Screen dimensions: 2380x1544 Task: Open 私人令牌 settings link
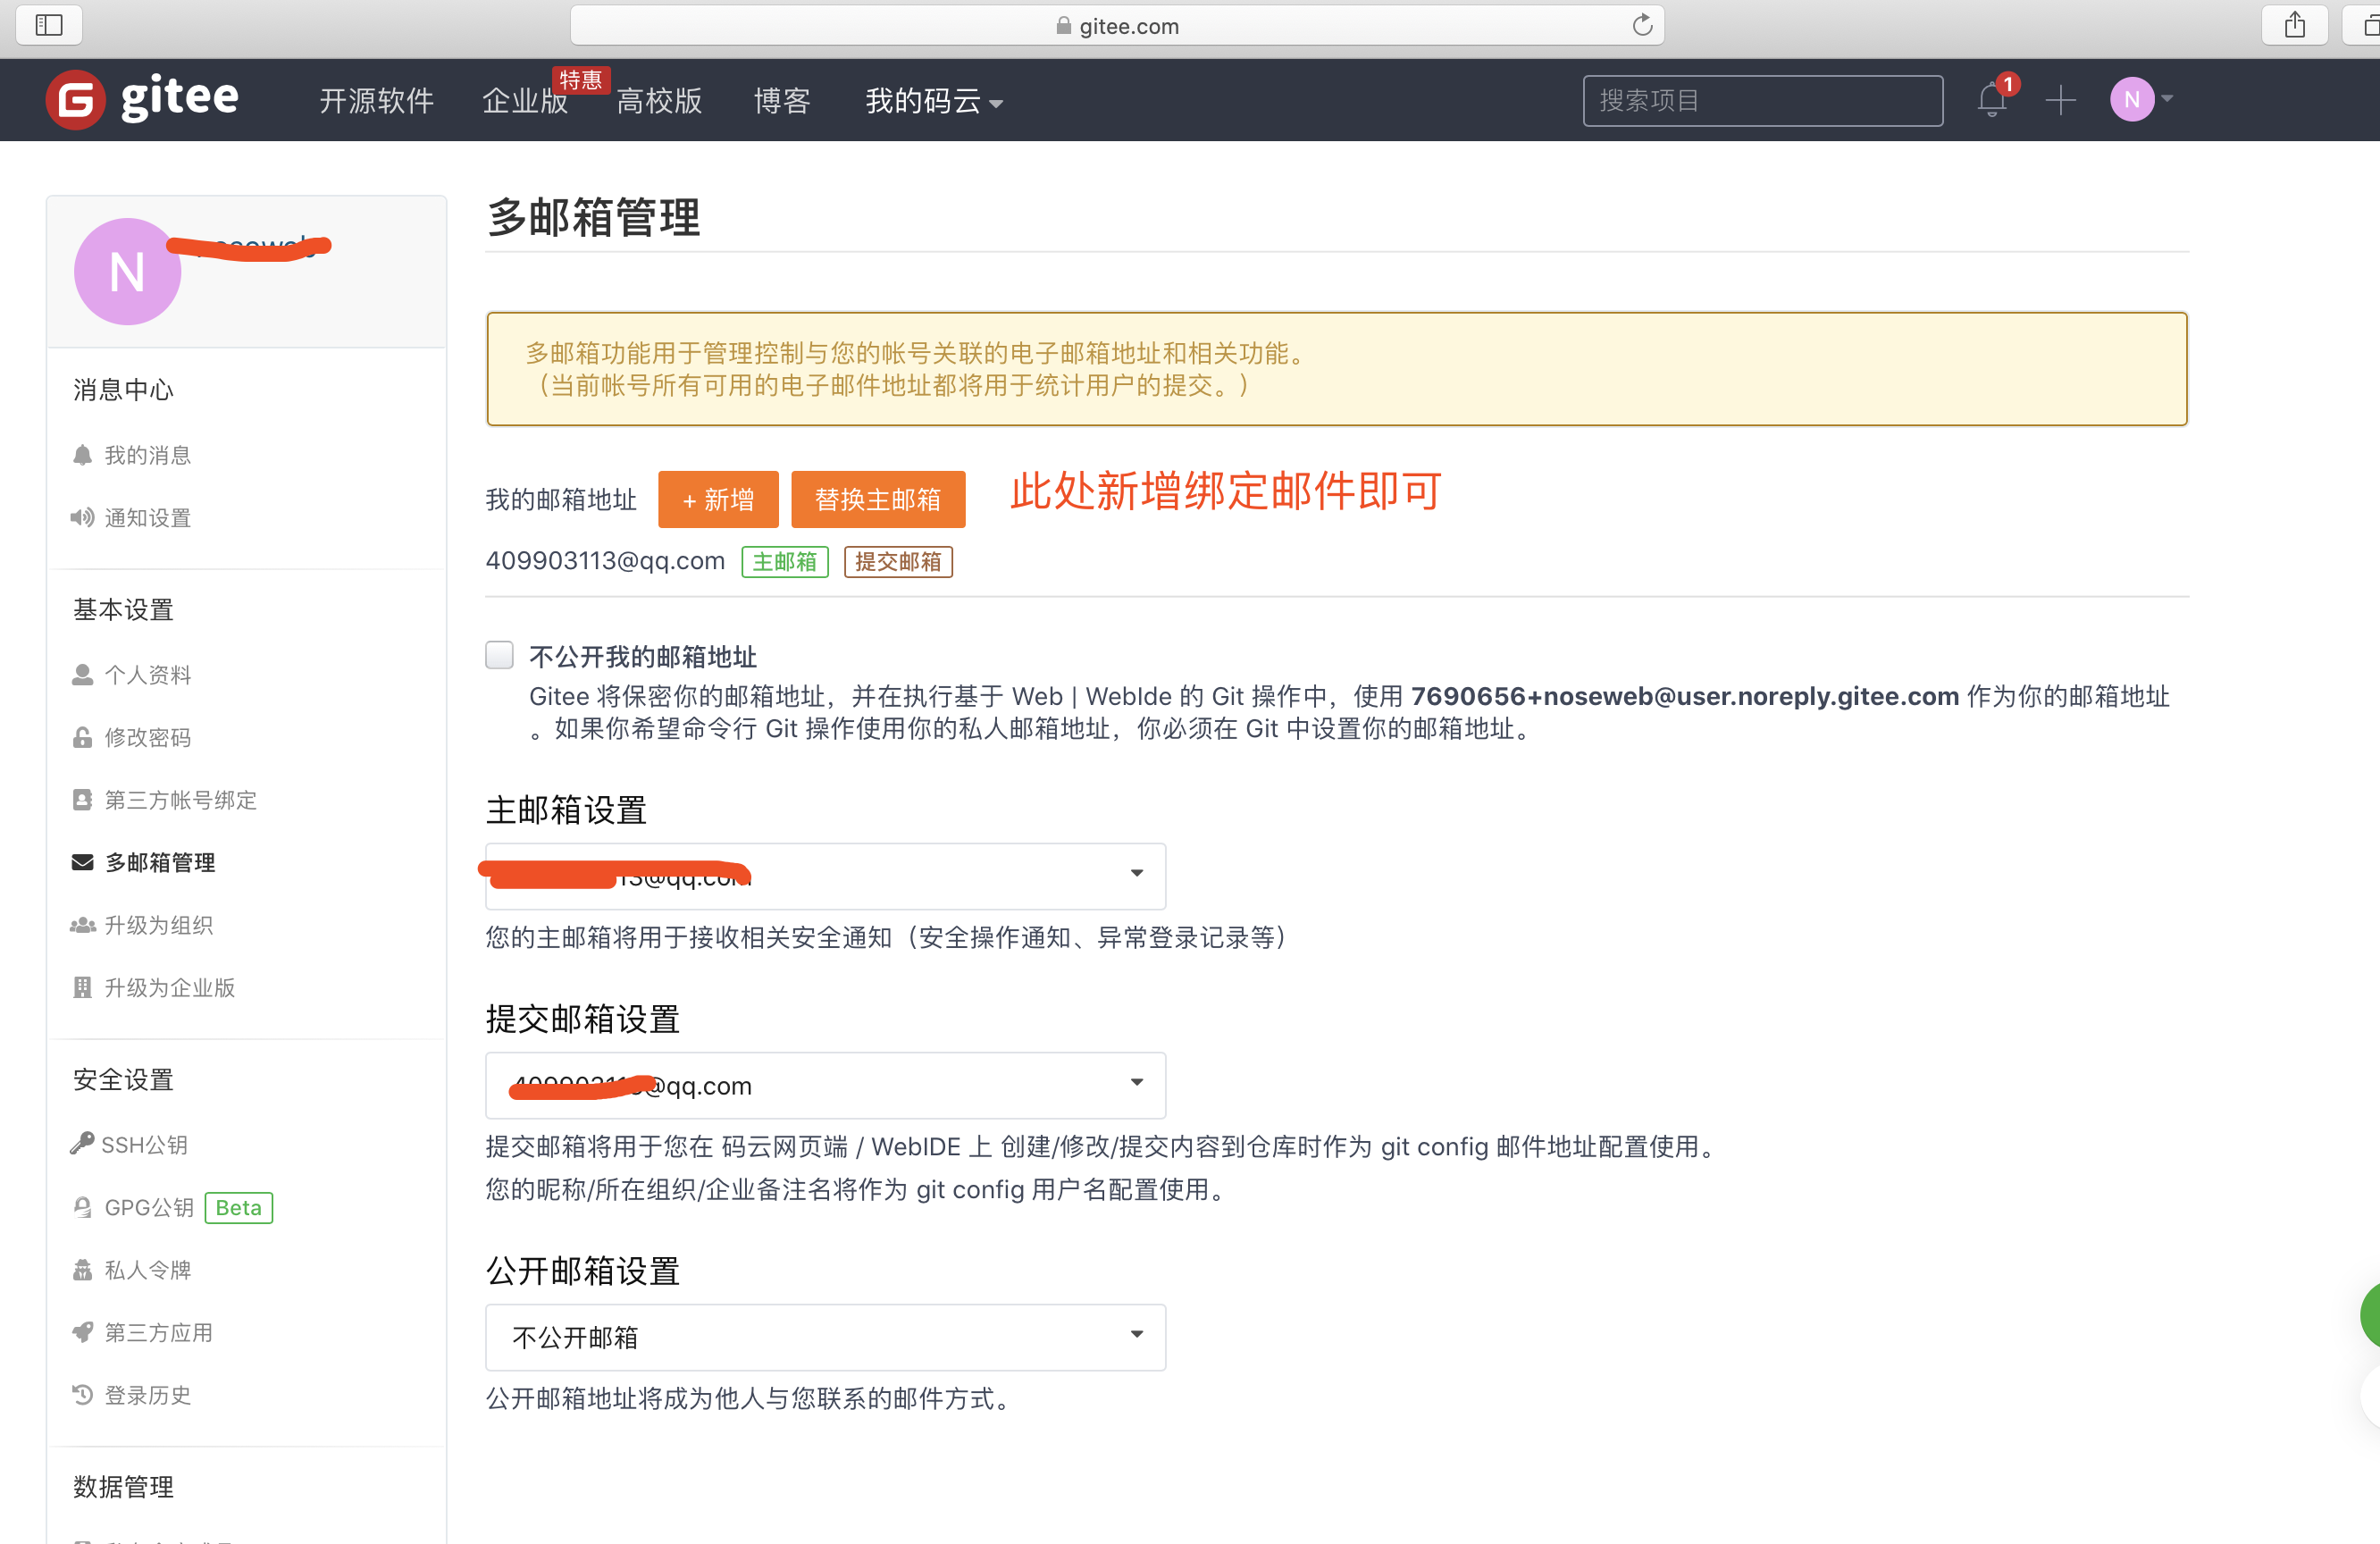pyautogui.click(x=148, y=1270)
